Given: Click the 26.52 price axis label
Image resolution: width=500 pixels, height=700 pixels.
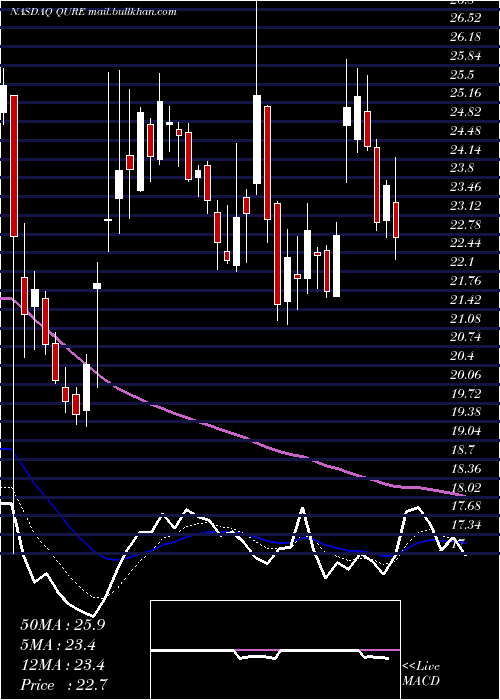Looking at the screenshot, I should (x=465, y=18).
